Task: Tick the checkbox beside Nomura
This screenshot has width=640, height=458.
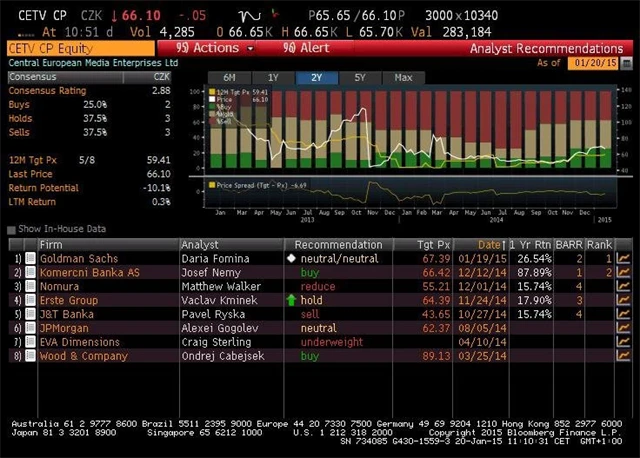Action: [x=30, y=286]
